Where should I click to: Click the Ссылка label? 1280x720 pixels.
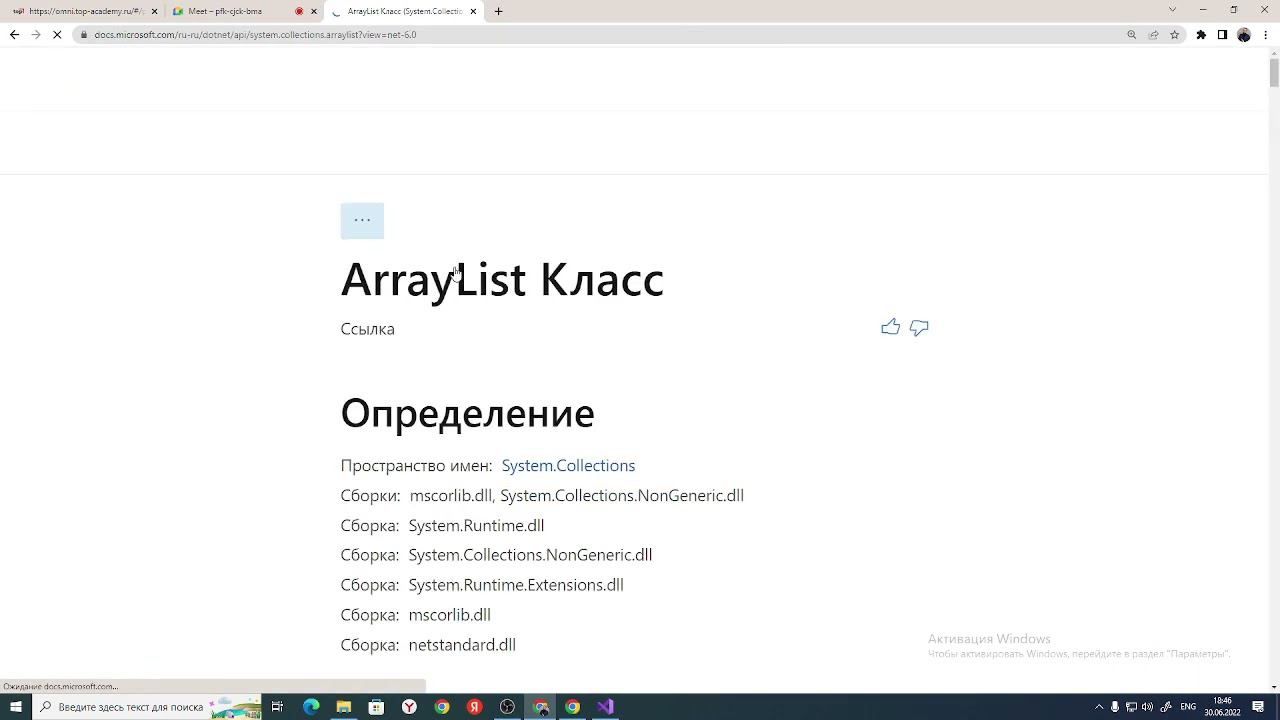pyautogui.click(x=367, y=329)
